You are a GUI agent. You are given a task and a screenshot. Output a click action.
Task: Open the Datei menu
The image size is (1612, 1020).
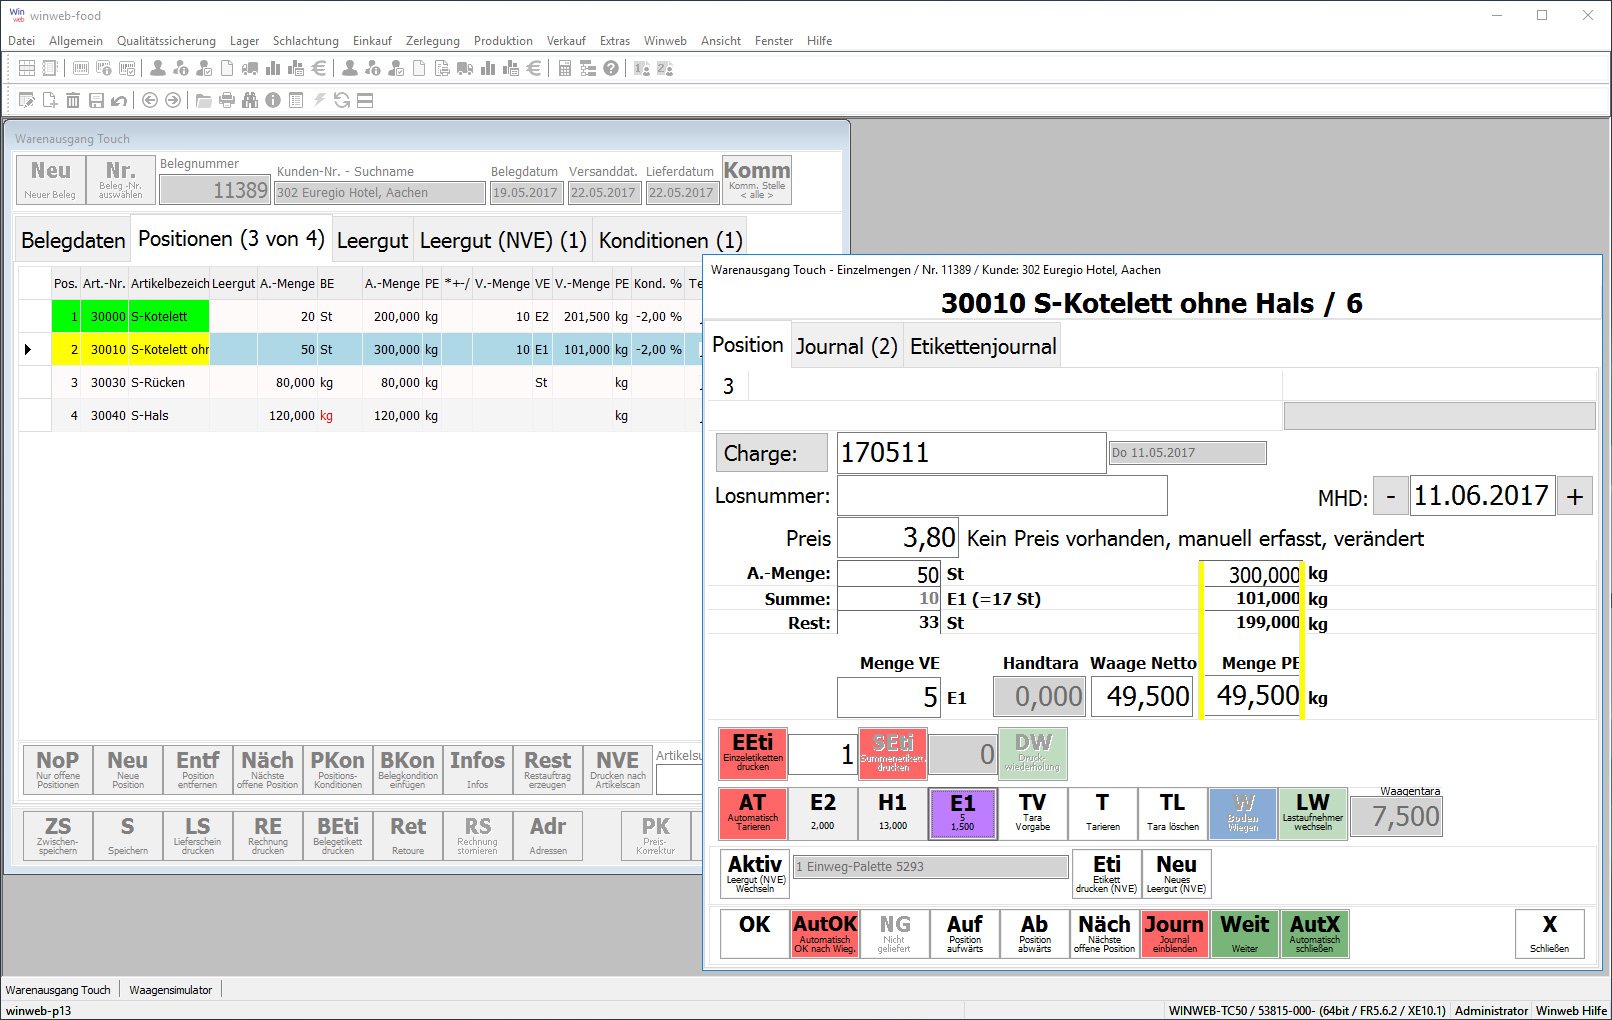click(x=21, y=41)
